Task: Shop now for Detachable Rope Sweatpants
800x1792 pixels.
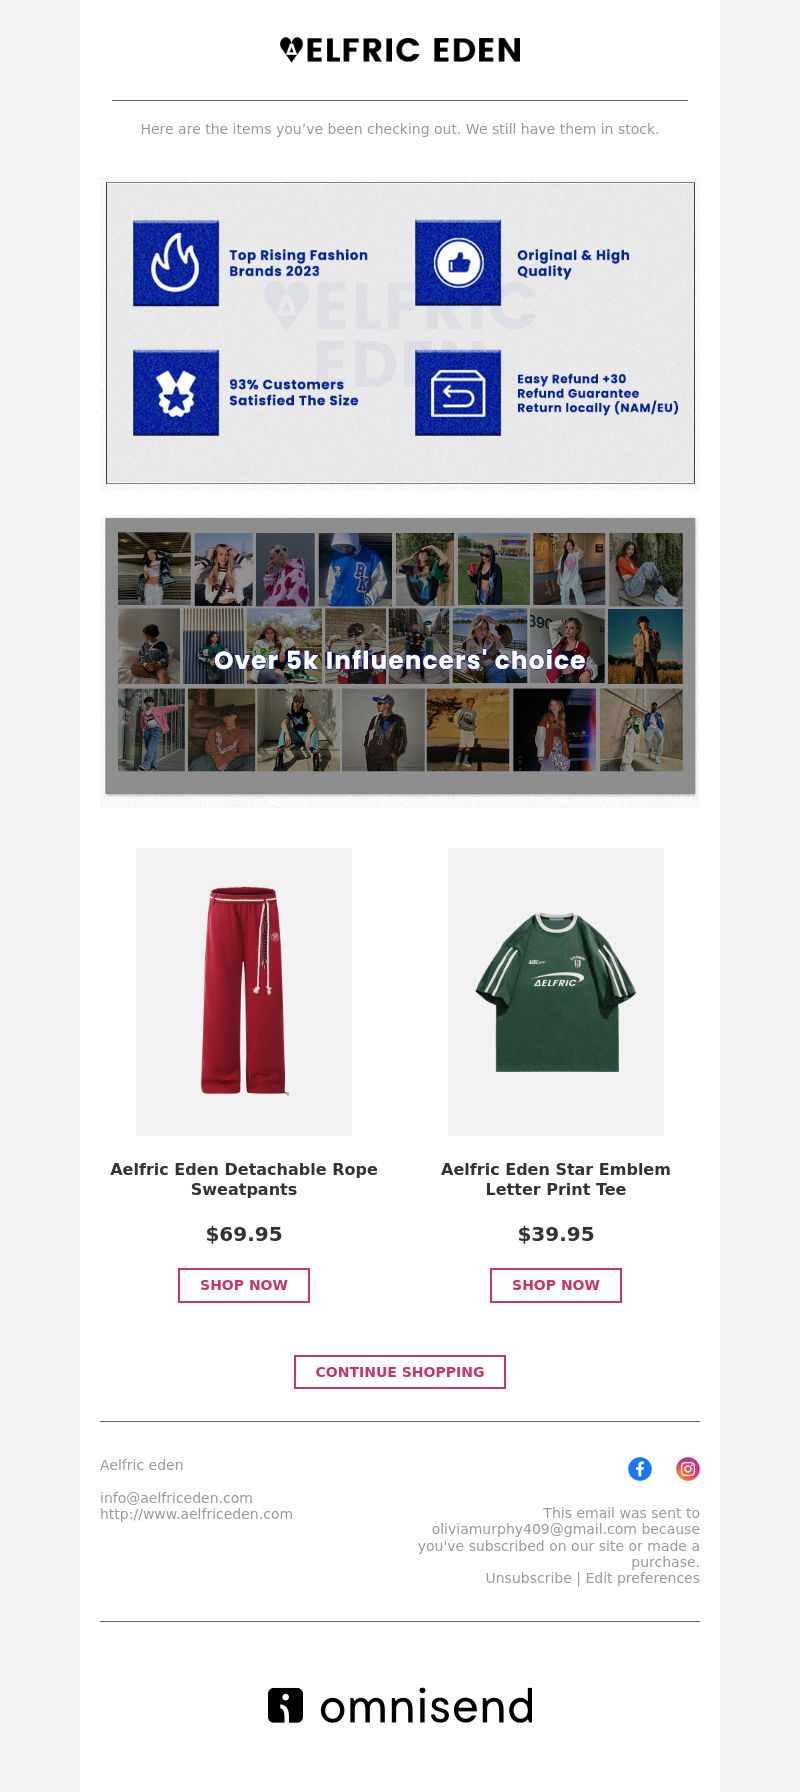Action: 244,1285
